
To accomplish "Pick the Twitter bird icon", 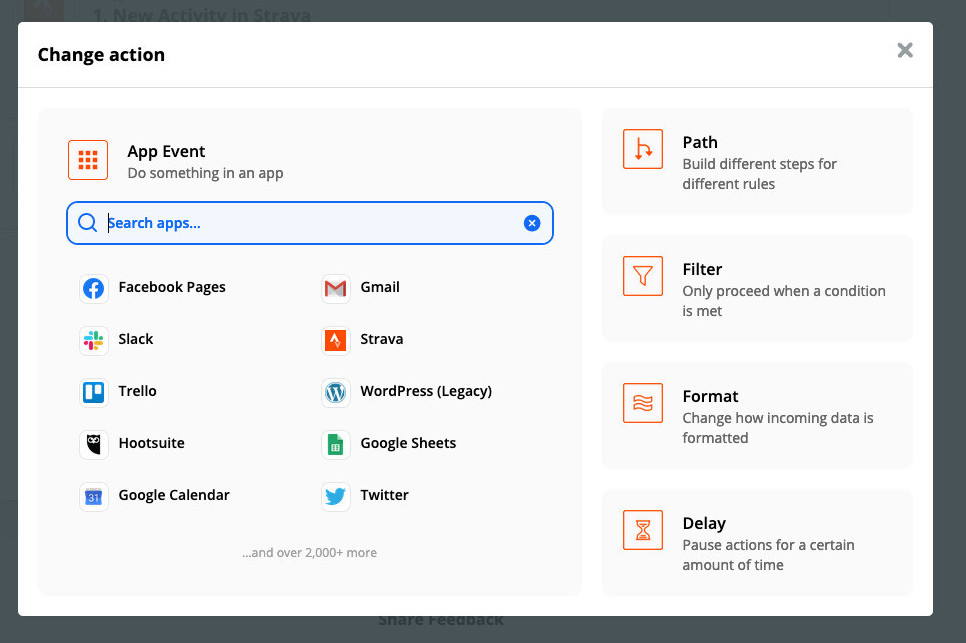I will (x=336, y=497).
